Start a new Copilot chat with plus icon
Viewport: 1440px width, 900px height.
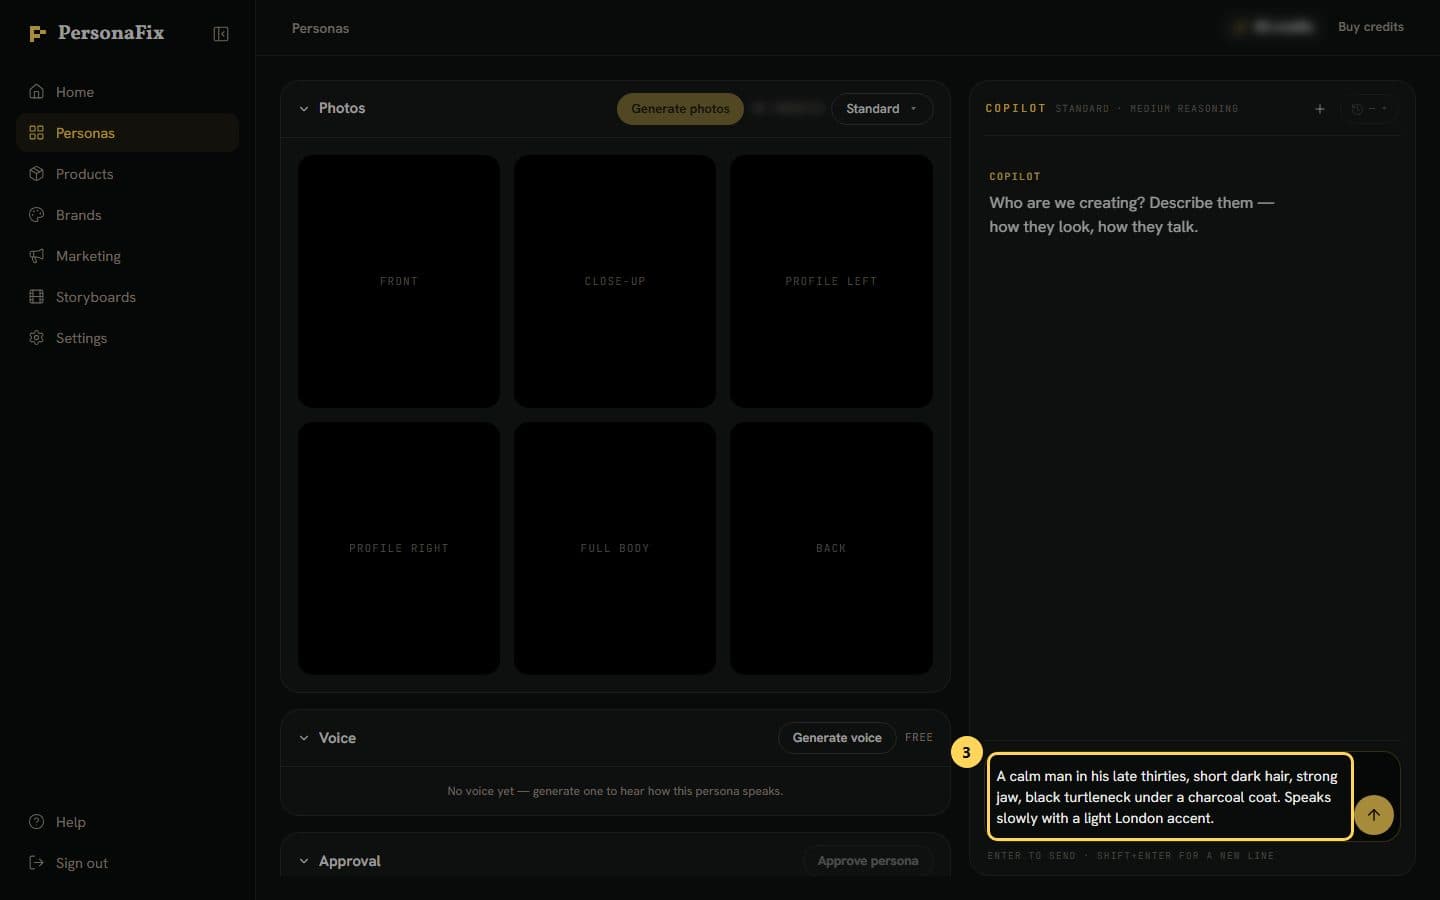pos(1320,109)
